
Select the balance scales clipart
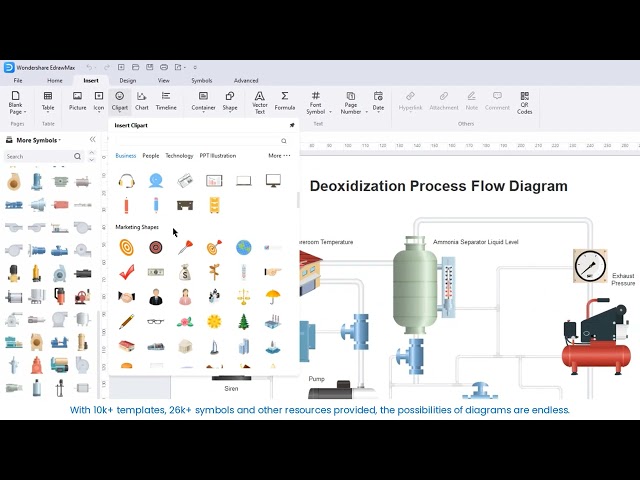[244, 297]
